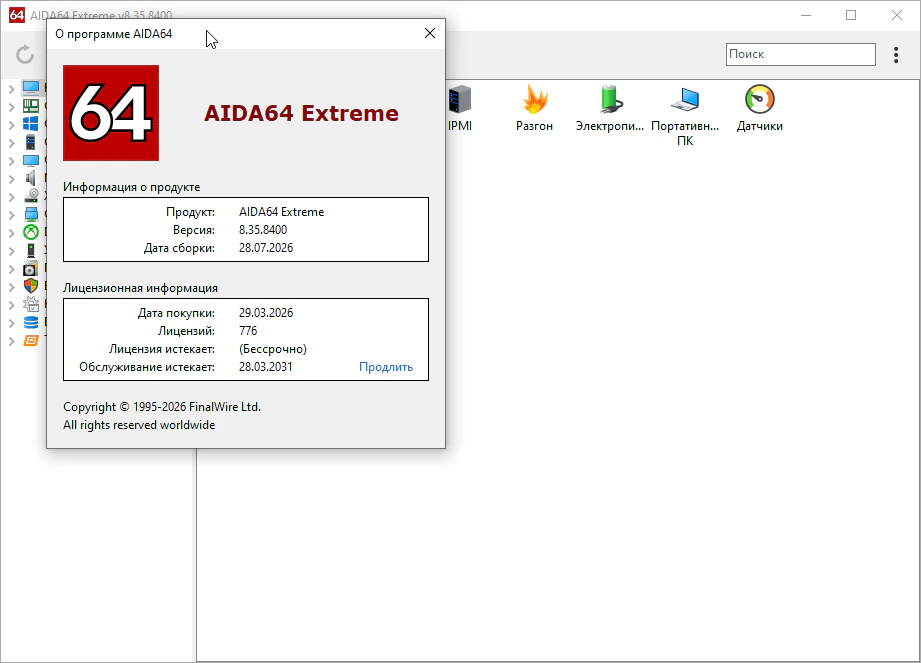
Task: Click the maintenance expiry date 28.03.2031
Action: point(265,366)
